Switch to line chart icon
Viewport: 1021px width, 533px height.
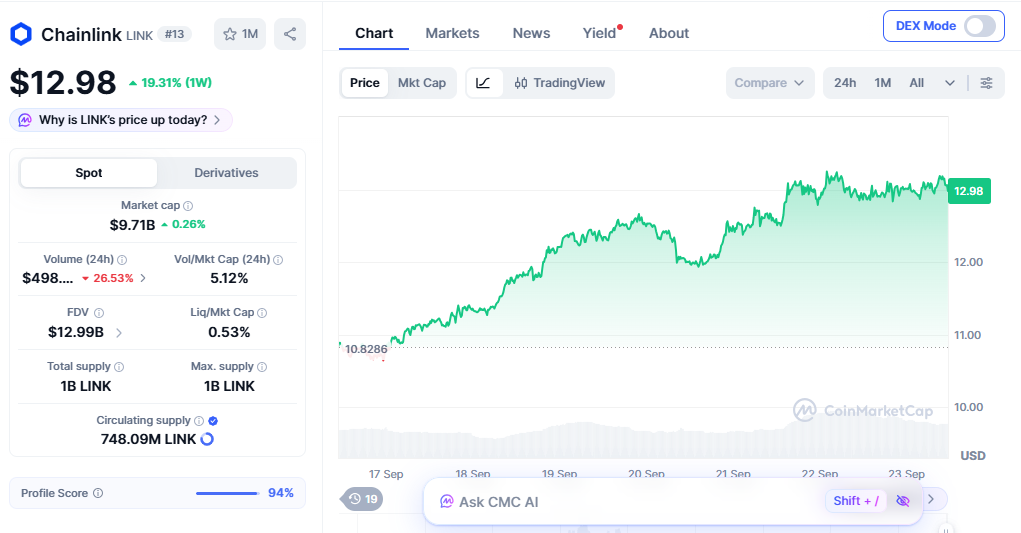(484, 83)
